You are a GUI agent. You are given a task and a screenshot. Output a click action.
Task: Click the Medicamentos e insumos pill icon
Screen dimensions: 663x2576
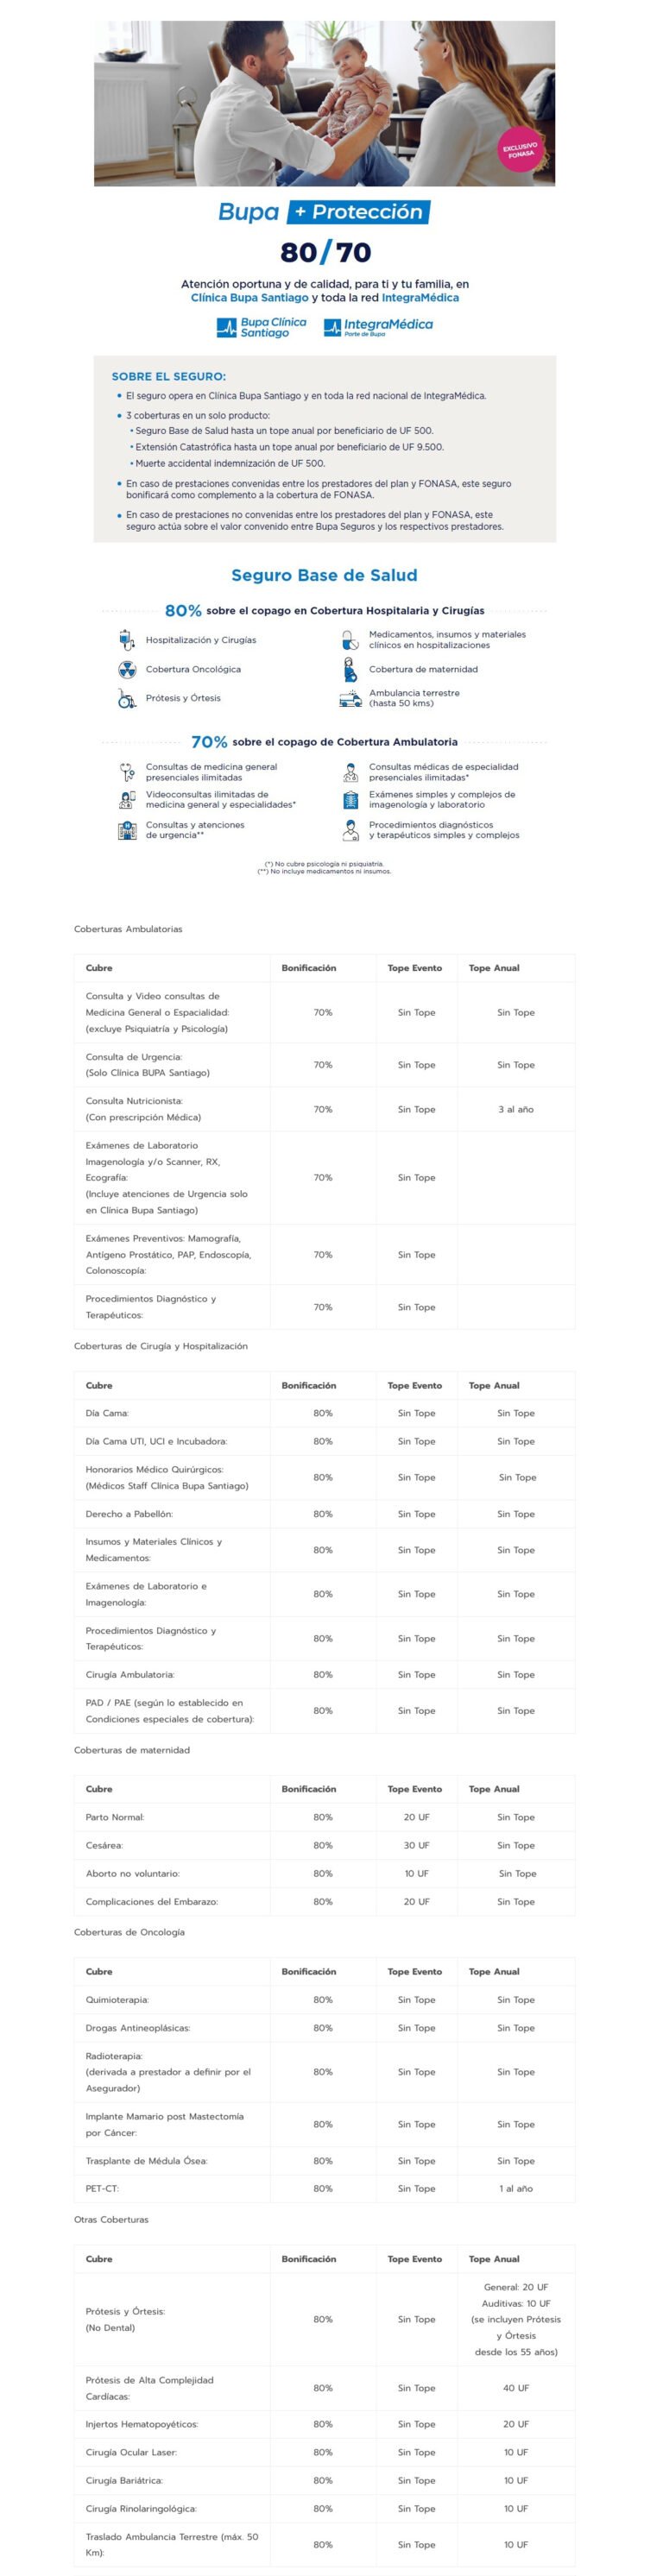coord(350,639)
